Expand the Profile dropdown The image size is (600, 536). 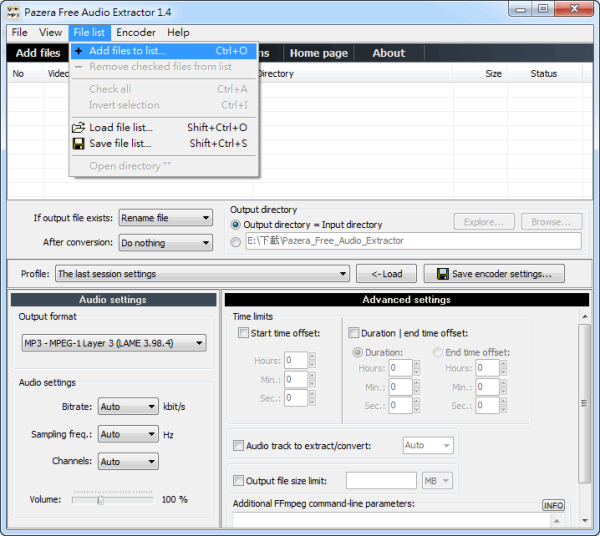coord(202,274)
